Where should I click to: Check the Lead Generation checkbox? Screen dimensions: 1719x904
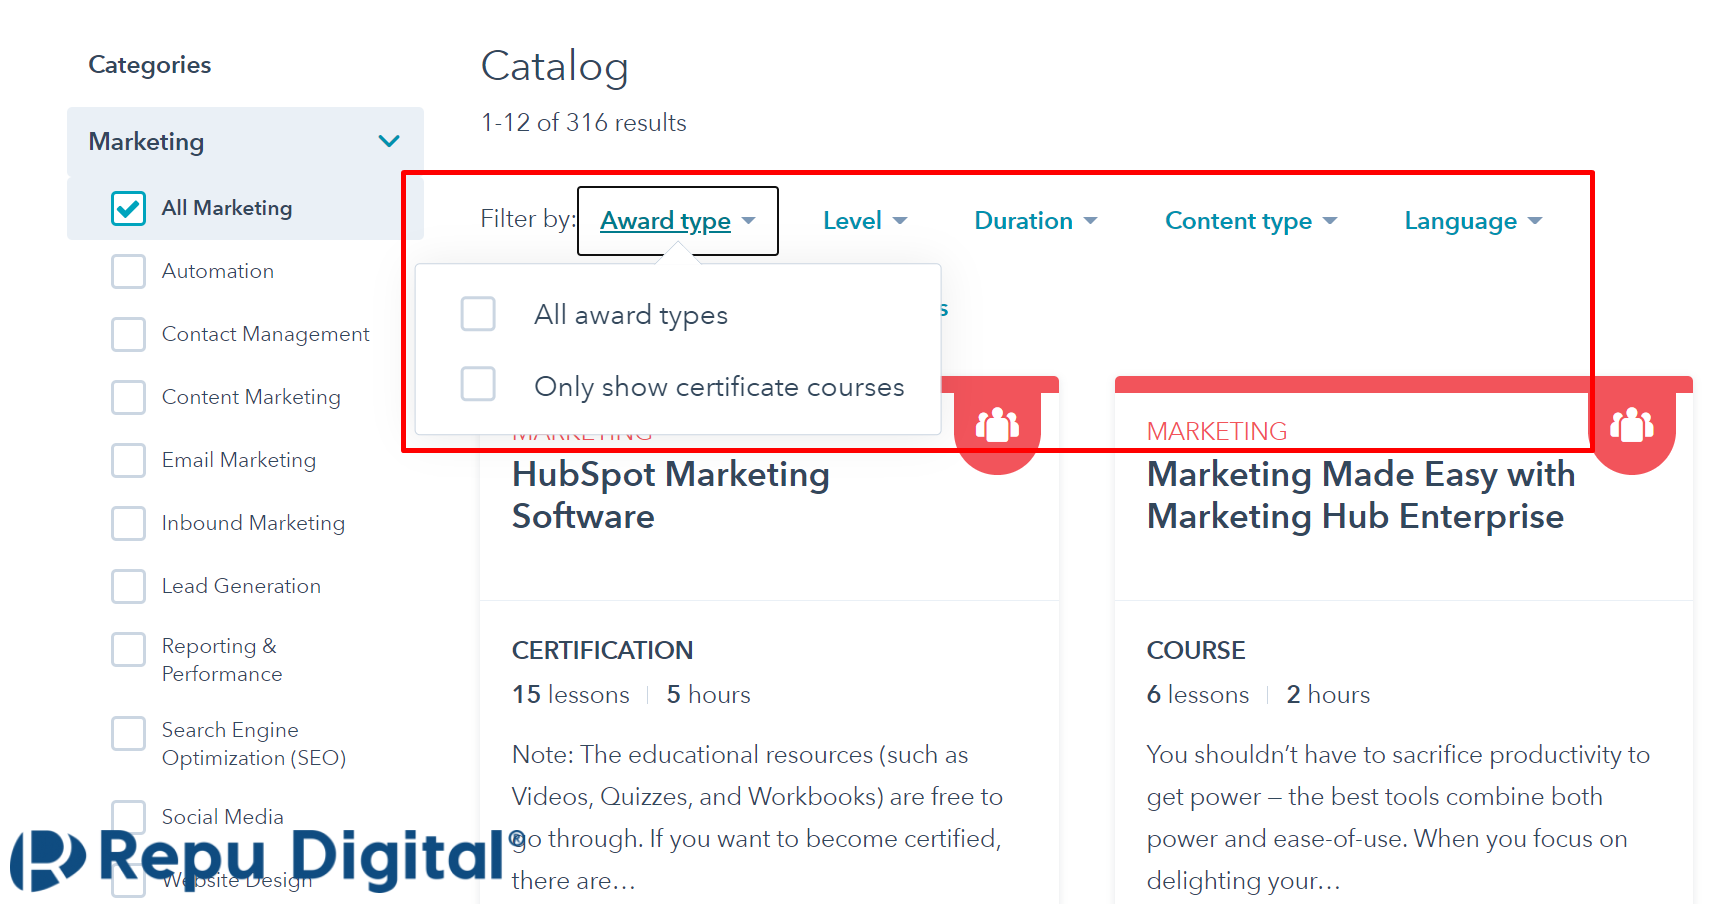coord(128,586)
